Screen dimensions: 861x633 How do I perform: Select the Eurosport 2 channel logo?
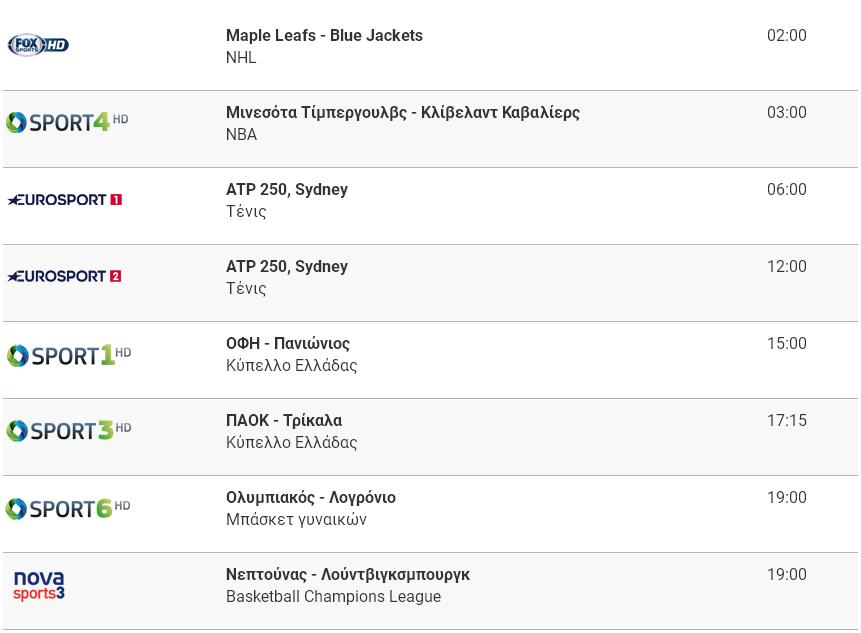point(64,276)
